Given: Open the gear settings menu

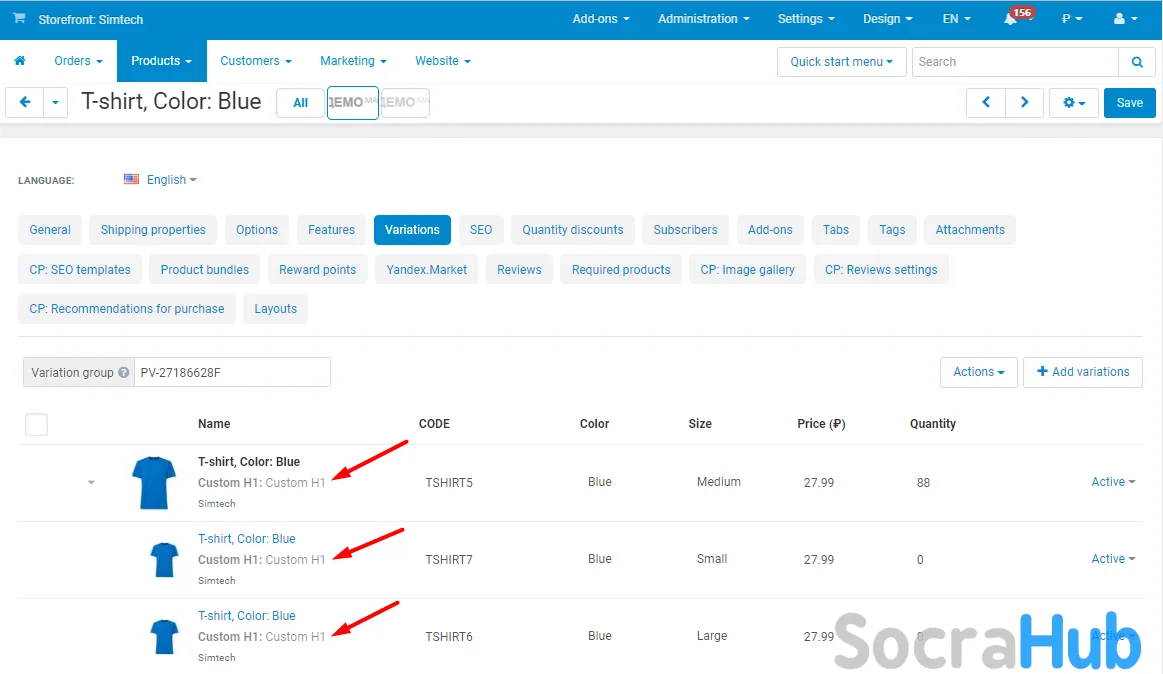Looking at the screenshot, I should pos(1073,103).
